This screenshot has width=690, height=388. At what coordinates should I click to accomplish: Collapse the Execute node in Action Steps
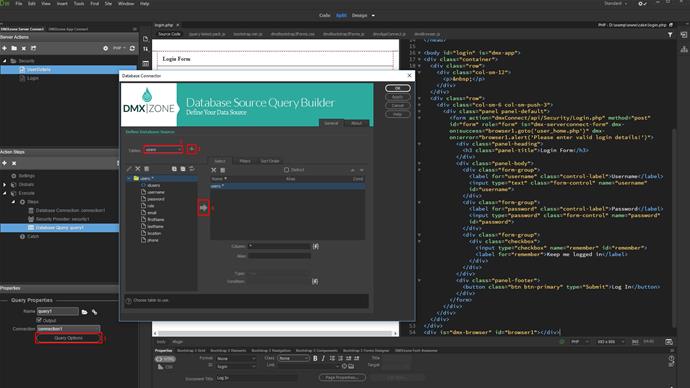[5, 193]
